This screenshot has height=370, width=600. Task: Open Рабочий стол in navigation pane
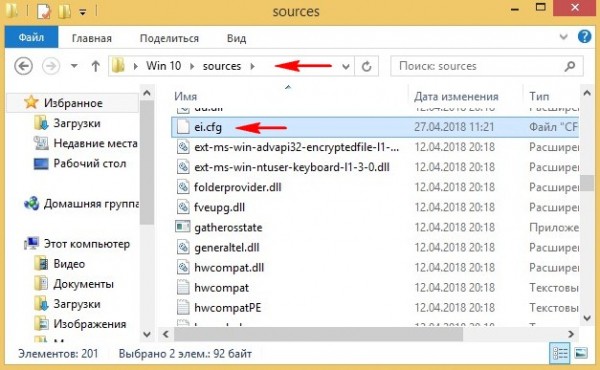90,163
